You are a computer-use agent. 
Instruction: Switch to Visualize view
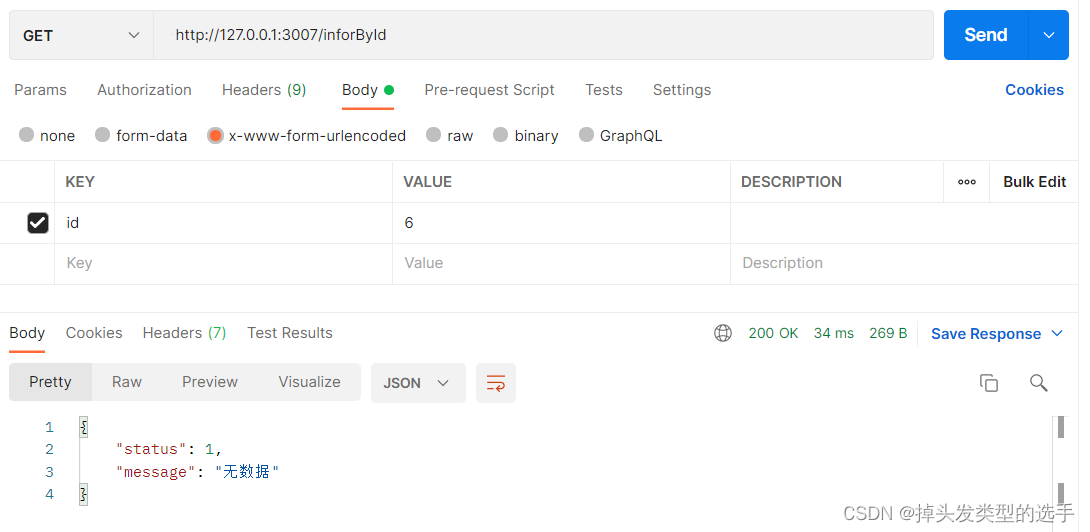[309, 382]
